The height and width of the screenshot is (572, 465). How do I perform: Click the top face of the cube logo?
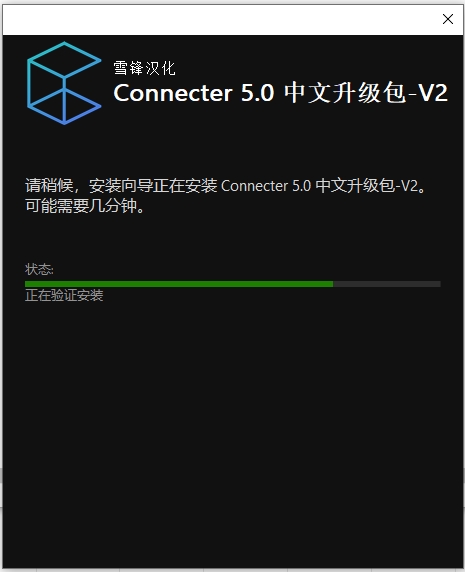pyautogui.click(x=64, y=59)
